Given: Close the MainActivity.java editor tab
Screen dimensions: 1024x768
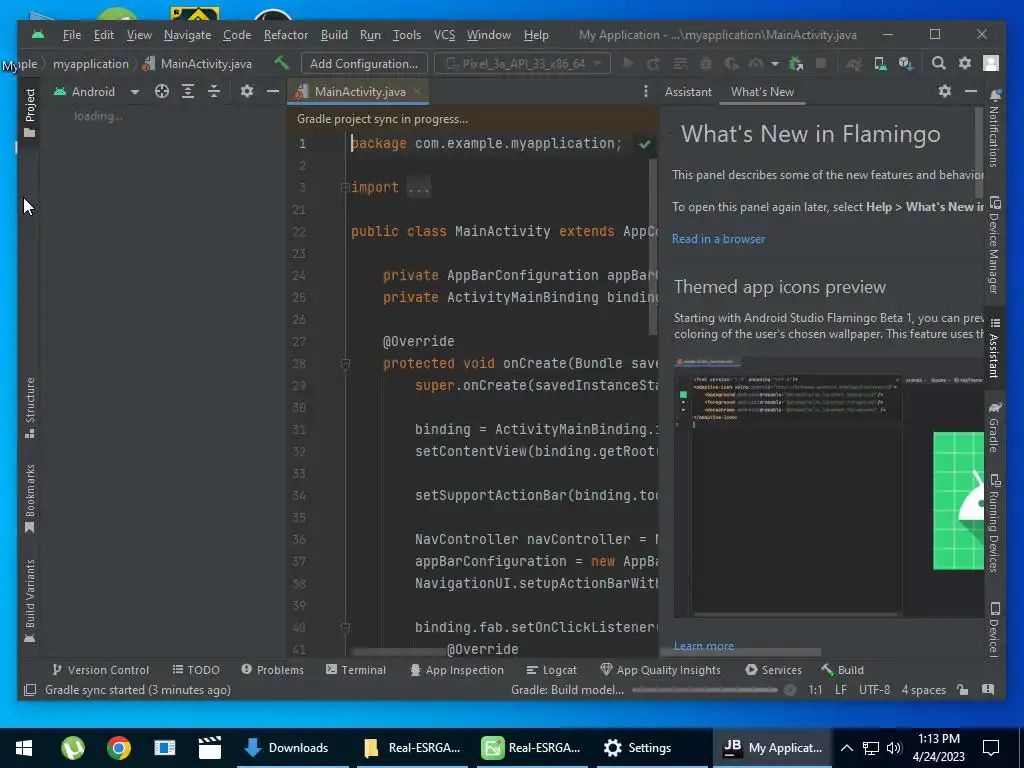Looking at the screenshot, I should pyautogui.click(x=417, y=91).
